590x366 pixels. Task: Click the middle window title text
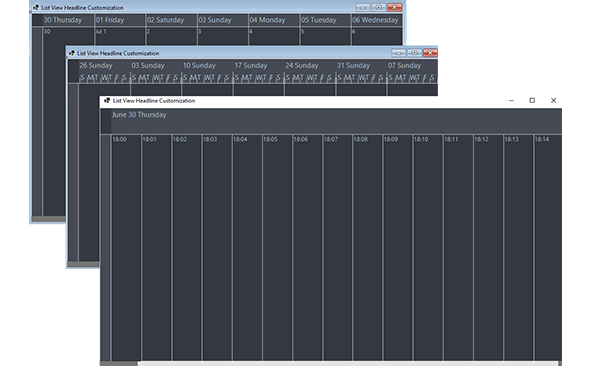tap(118, 53)
